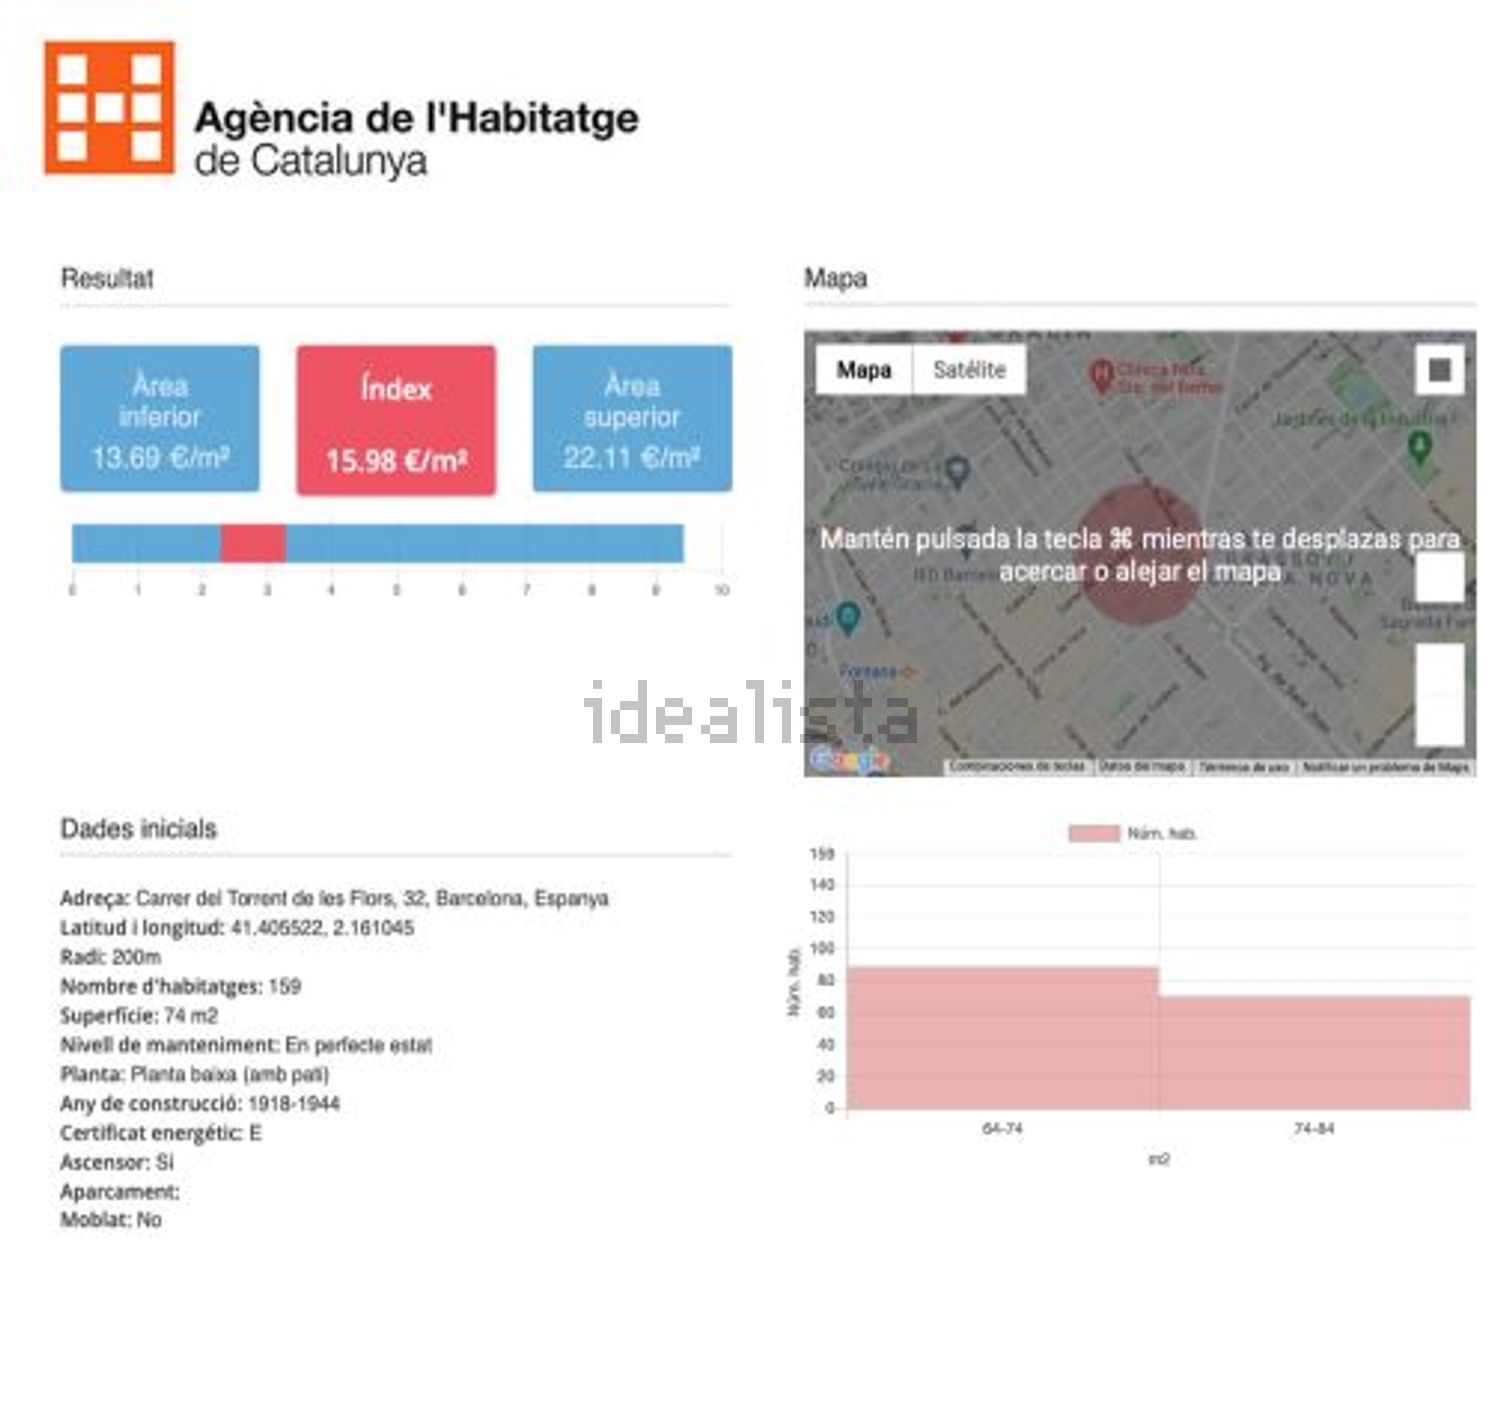Click the Certificat energètic: E line
Viewport: 1500px width, 1423px height.
[161, 1133]
